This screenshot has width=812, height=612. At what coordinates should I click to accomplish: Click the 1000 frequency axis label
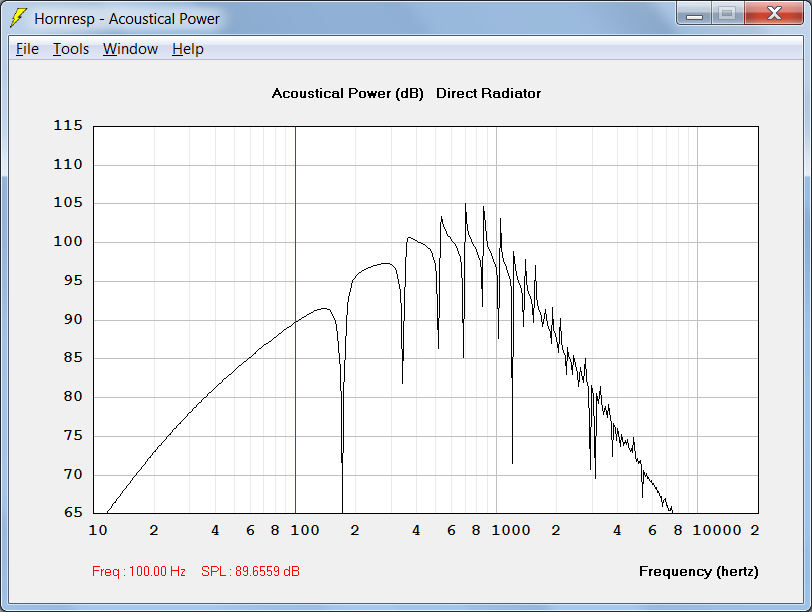pos(511,530)
